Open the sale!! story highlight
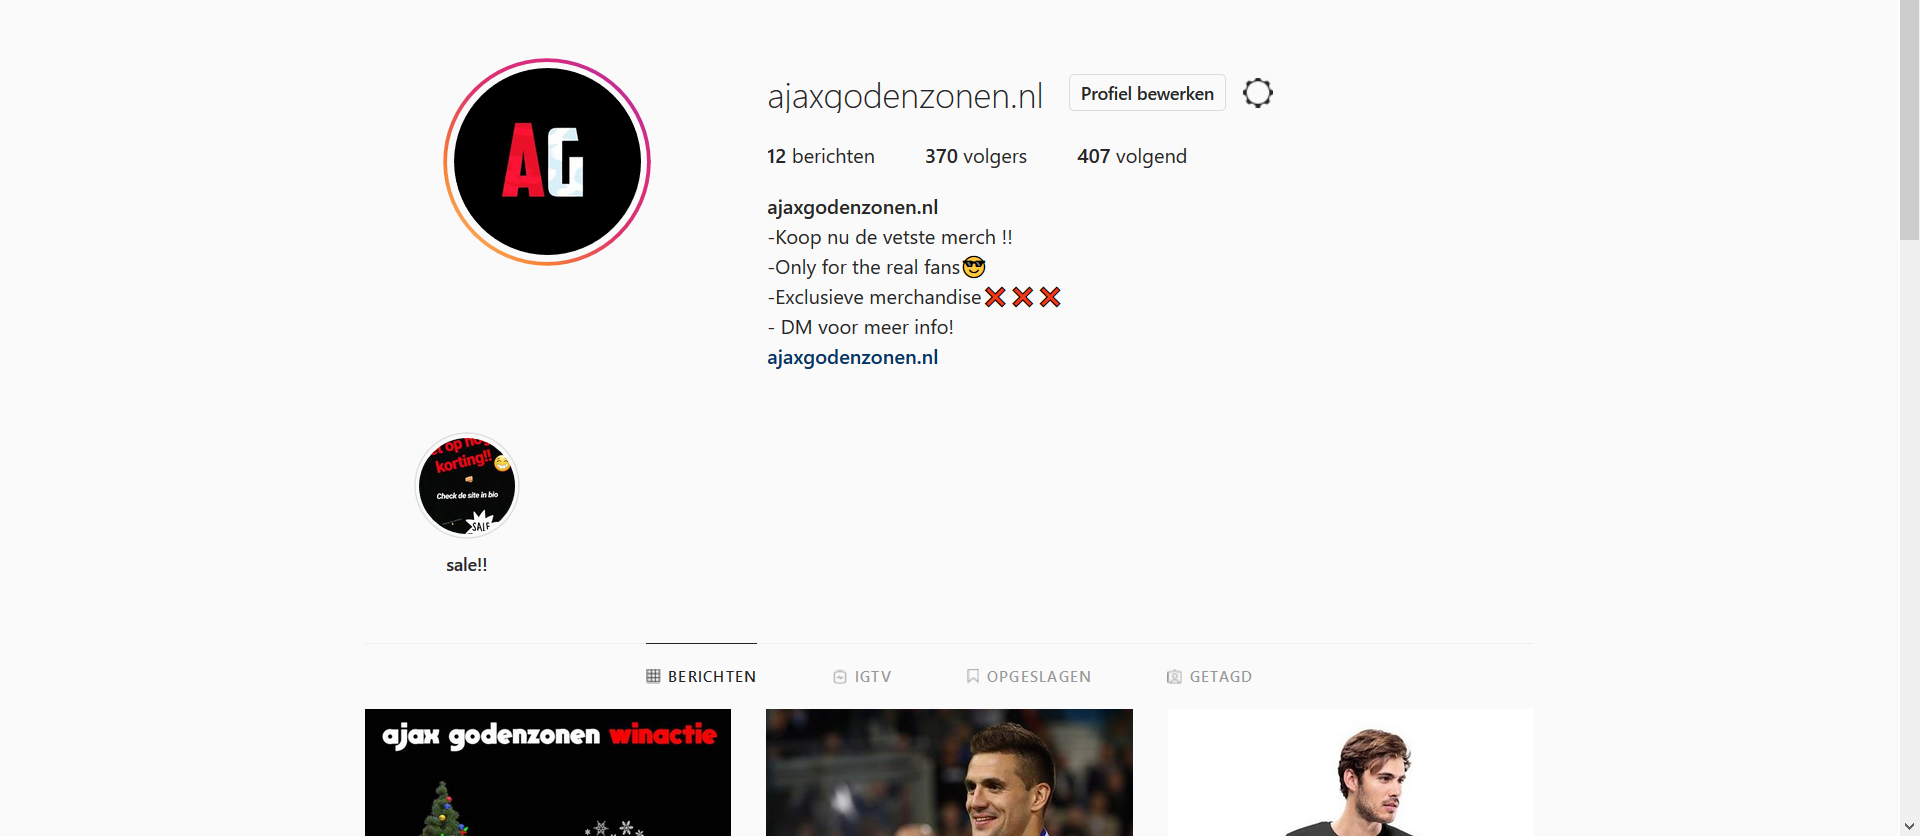 click(x=467, y=486)
